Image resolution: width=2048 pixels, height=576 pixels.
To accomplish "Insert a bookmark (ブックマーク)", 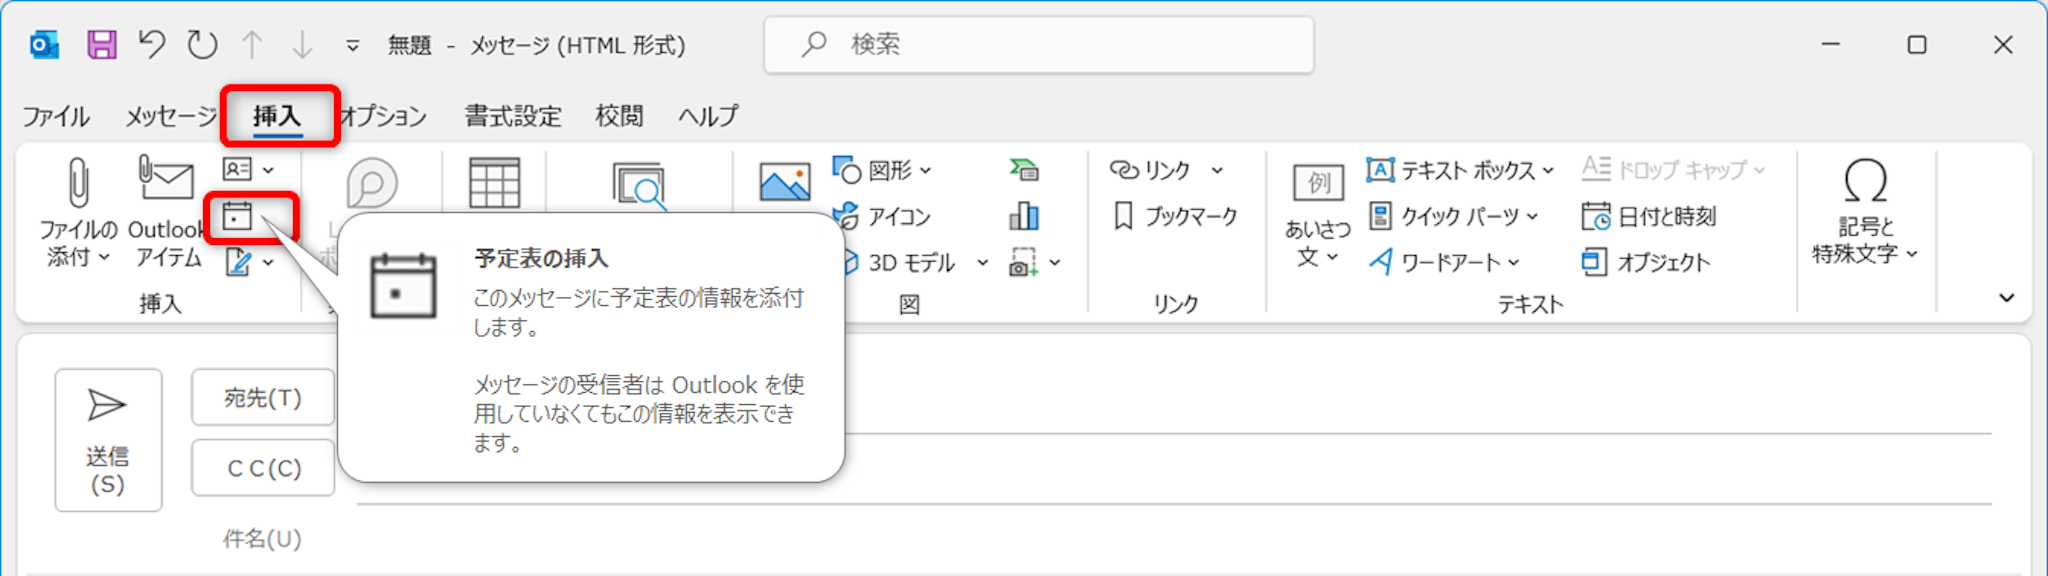I will tap(1176, 216).
